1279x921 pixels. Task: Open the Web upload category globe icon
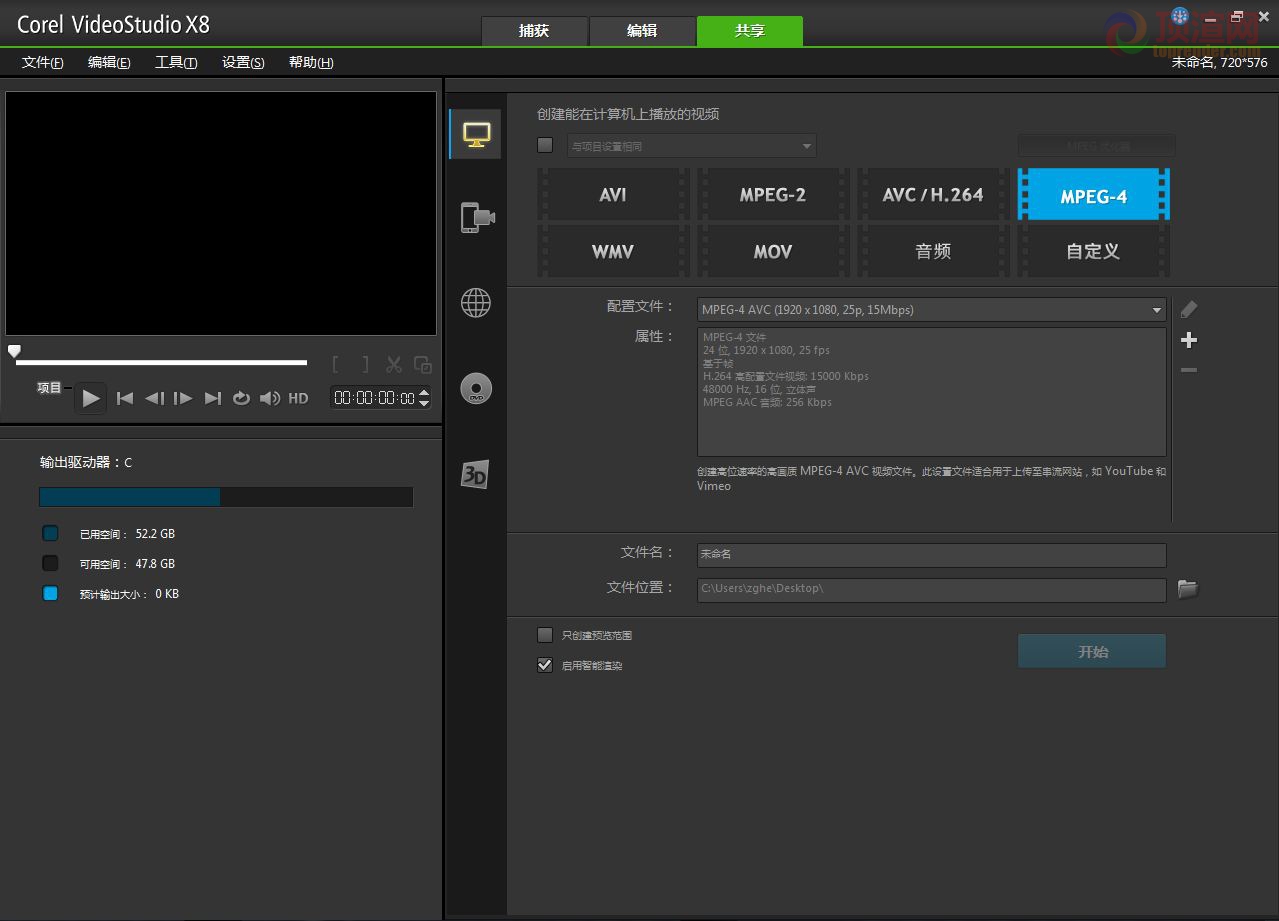click(x=476, y=302)
